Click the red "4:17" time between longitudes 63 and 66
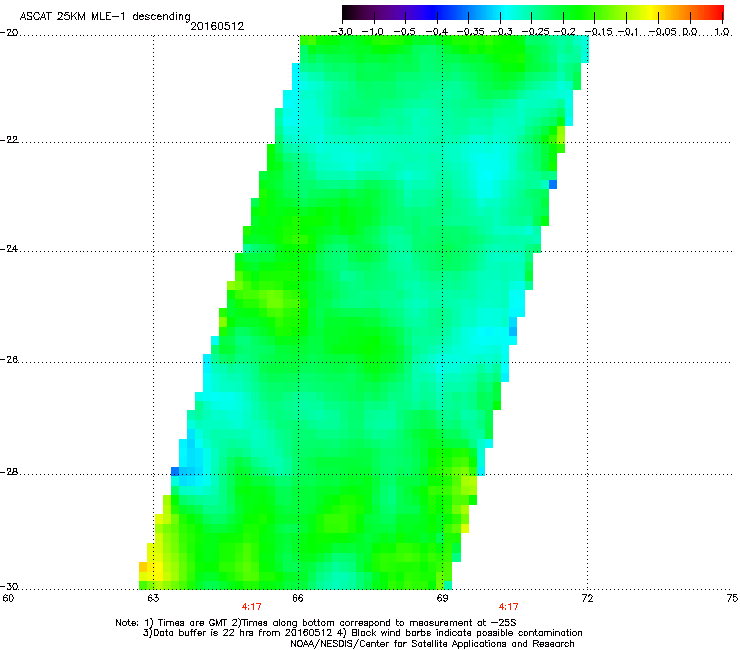The width and height of the screenshot is (740, 650). [x=252, y=607]
